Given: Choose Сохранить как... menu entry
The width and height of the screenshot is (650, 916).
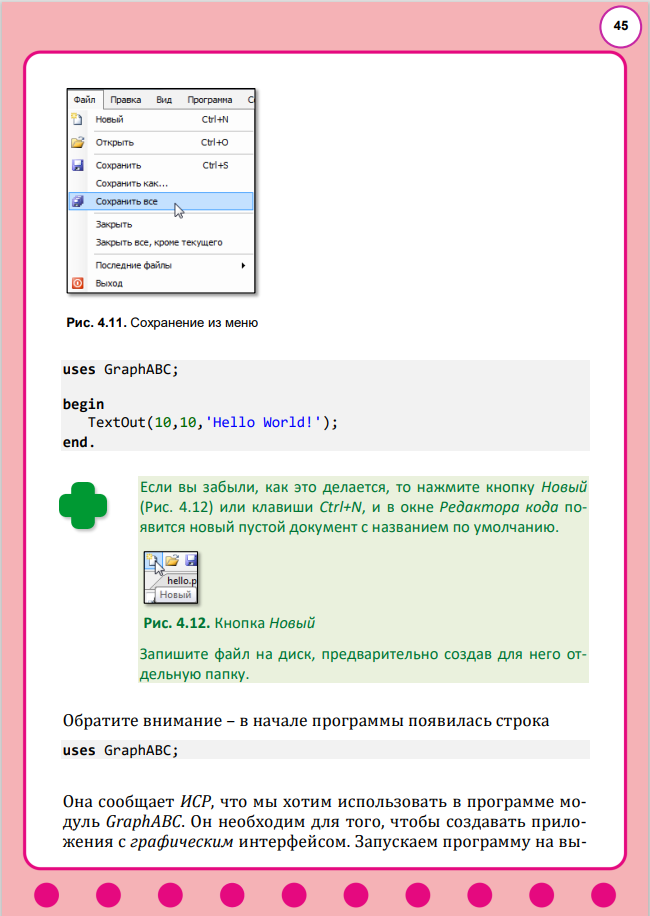Looking at the screenshot, I should click(x=131, y=183).
